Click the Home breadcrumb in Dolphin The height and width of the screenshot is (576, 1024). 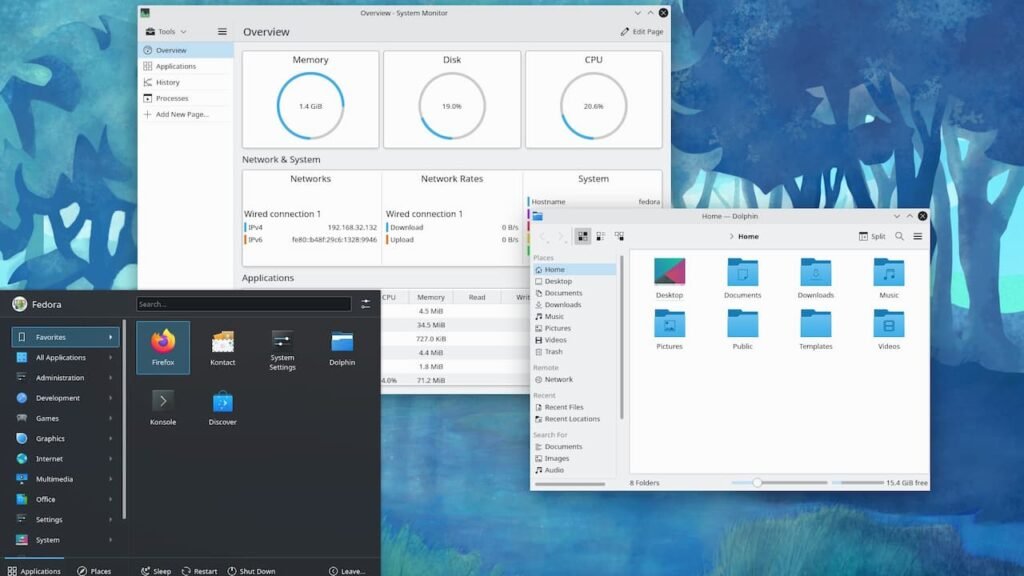748,236
